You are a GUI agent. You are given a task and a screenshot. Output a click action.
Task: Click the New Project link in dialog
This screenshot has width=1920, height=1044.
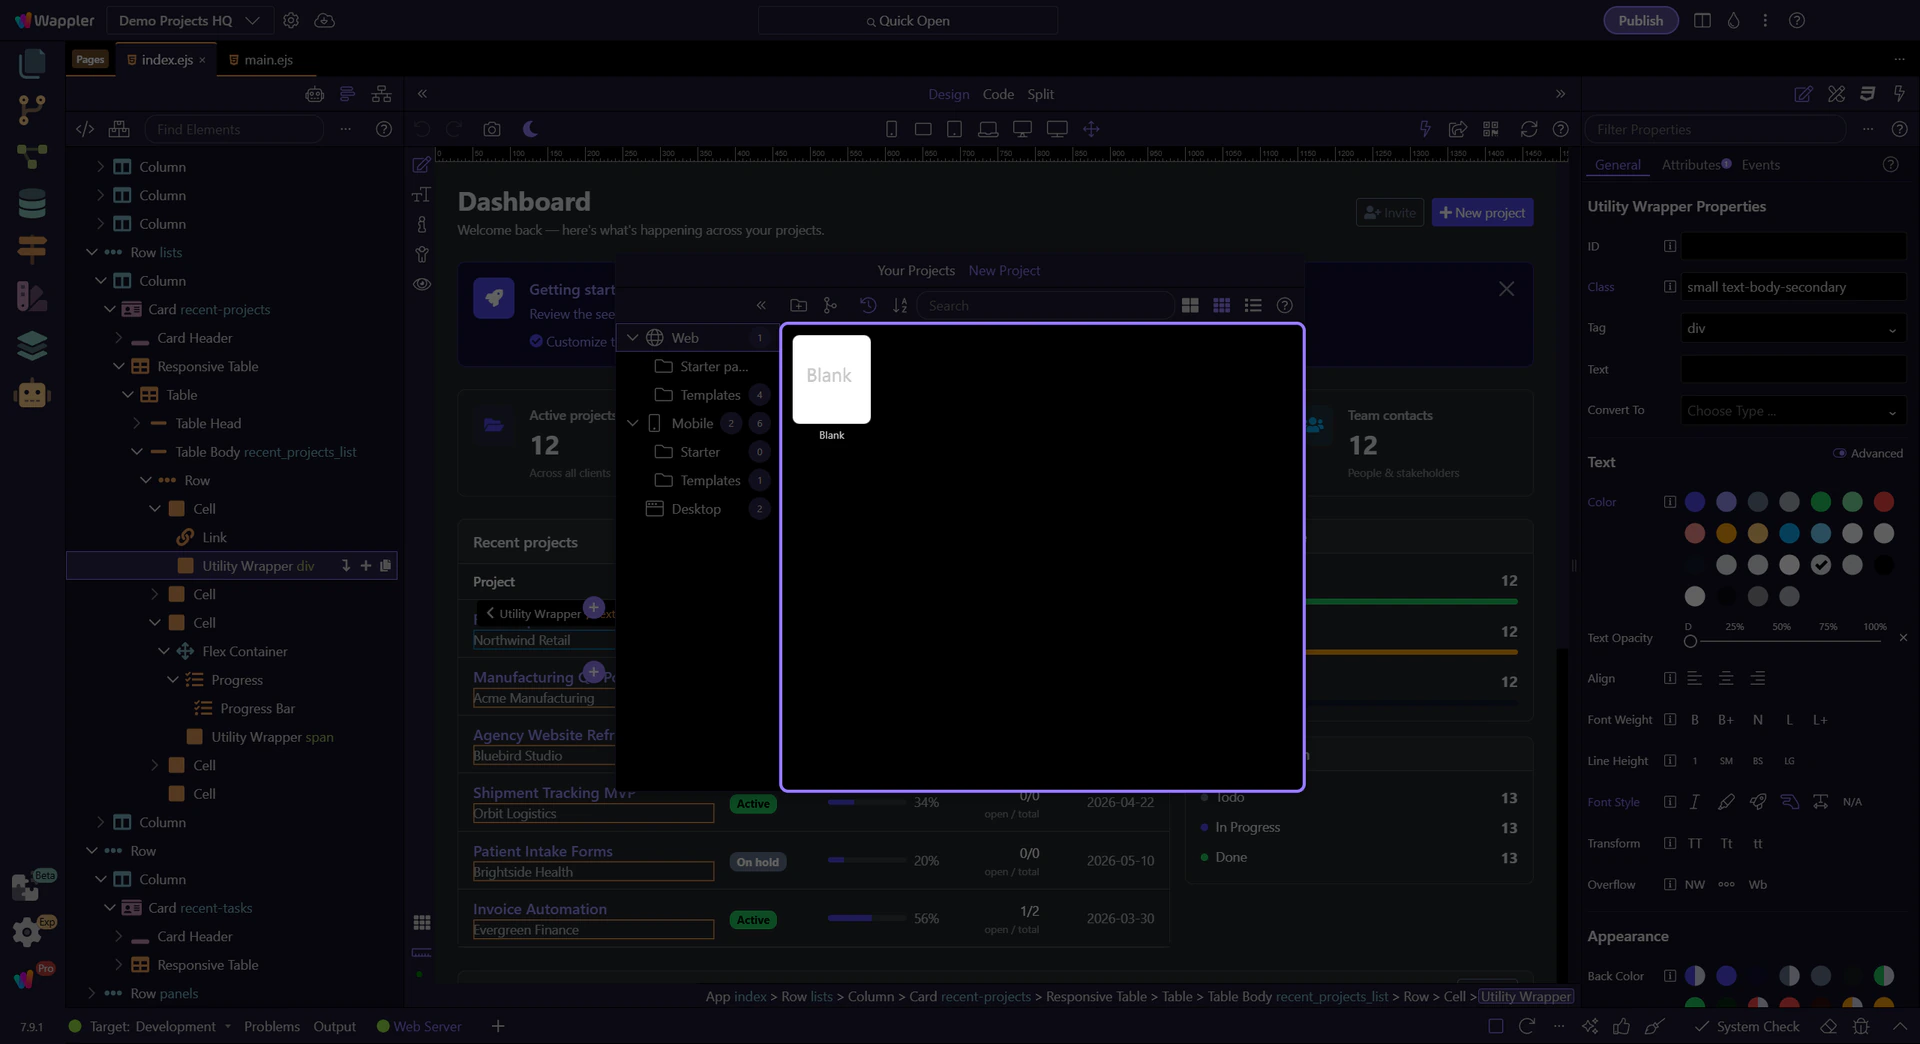tap(1004, 271)
